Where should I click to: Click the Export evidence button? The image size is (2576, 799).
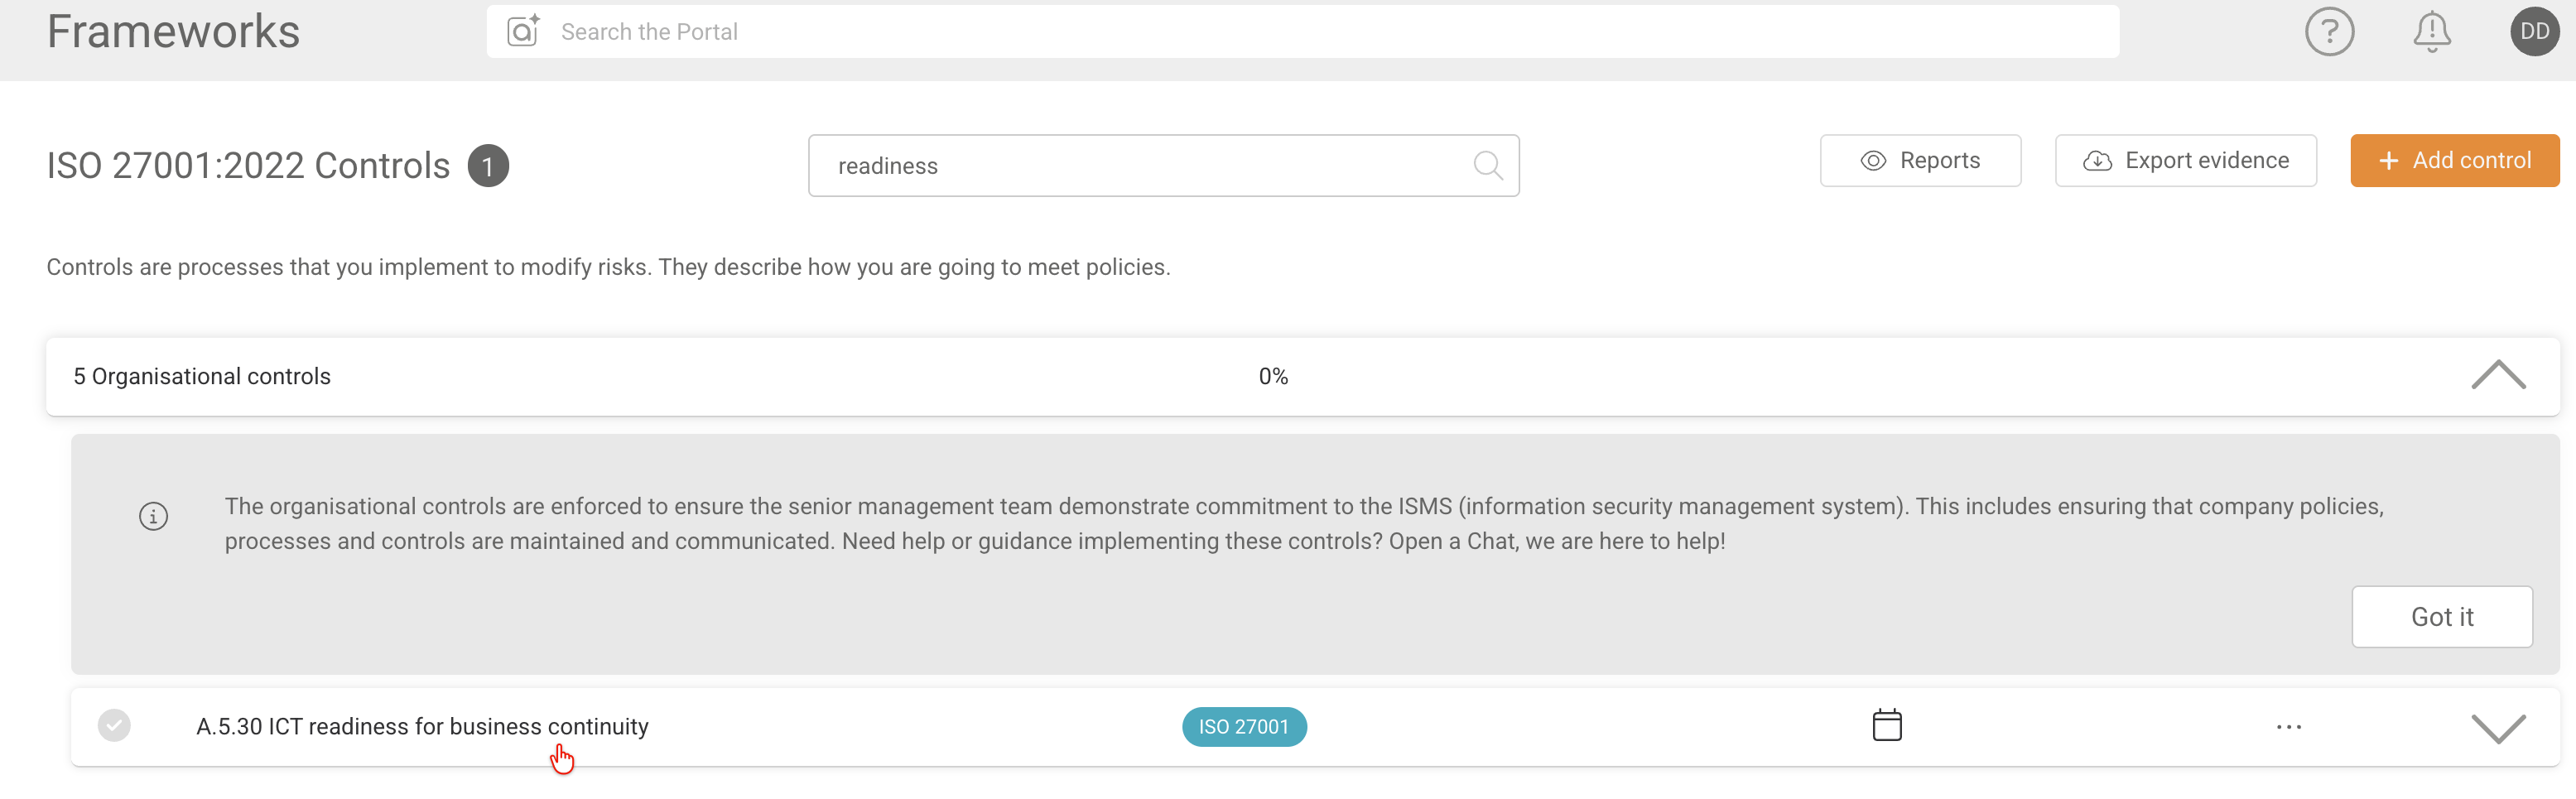coord(2185,160)
